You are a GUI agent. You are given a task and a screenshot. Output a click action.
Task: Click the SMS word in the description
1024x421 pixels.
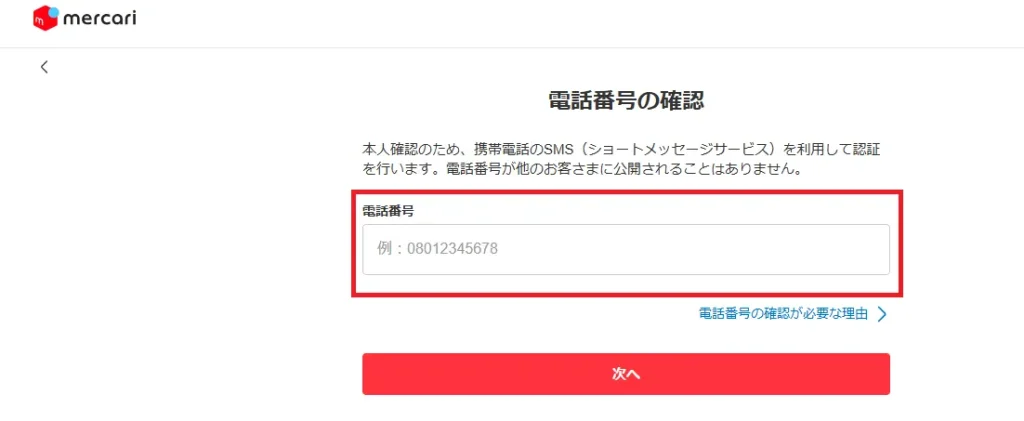(558, 149)
